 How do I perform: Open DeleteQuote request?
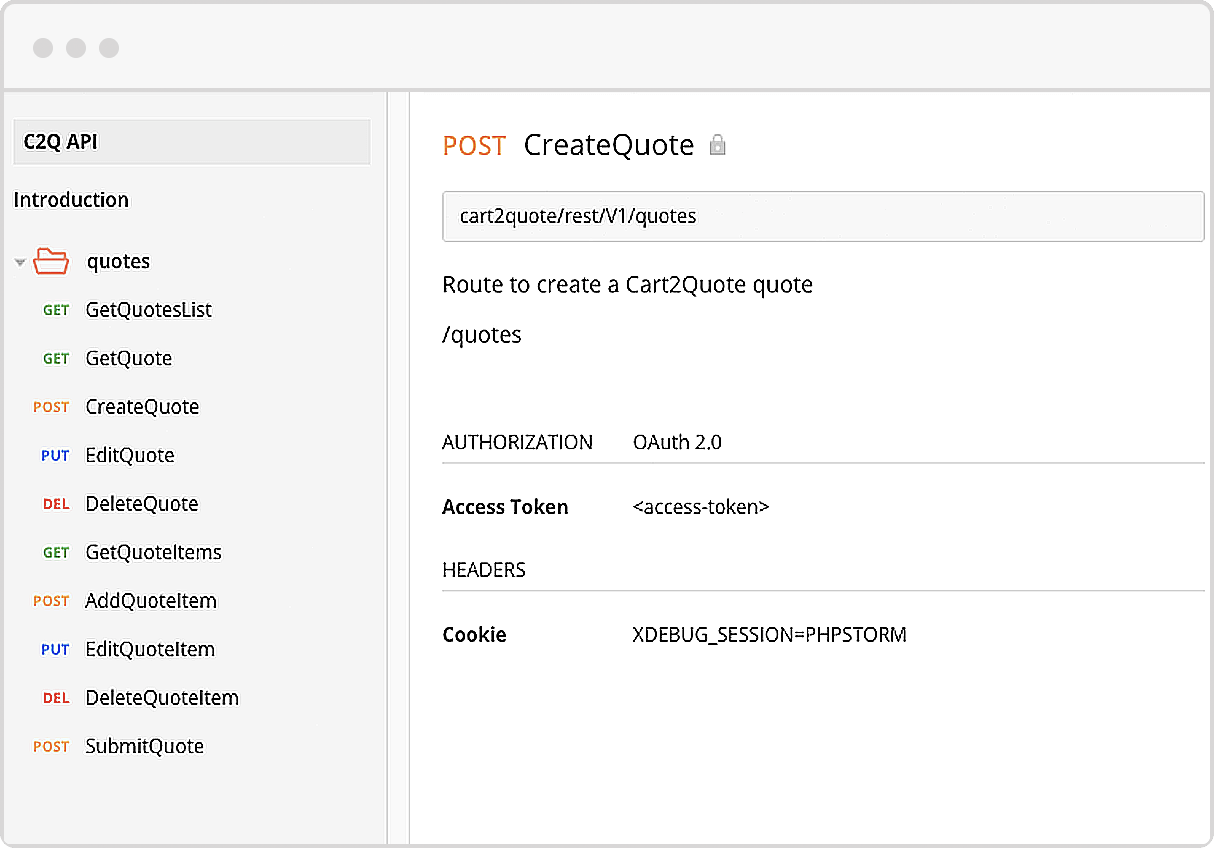(142, 504)
